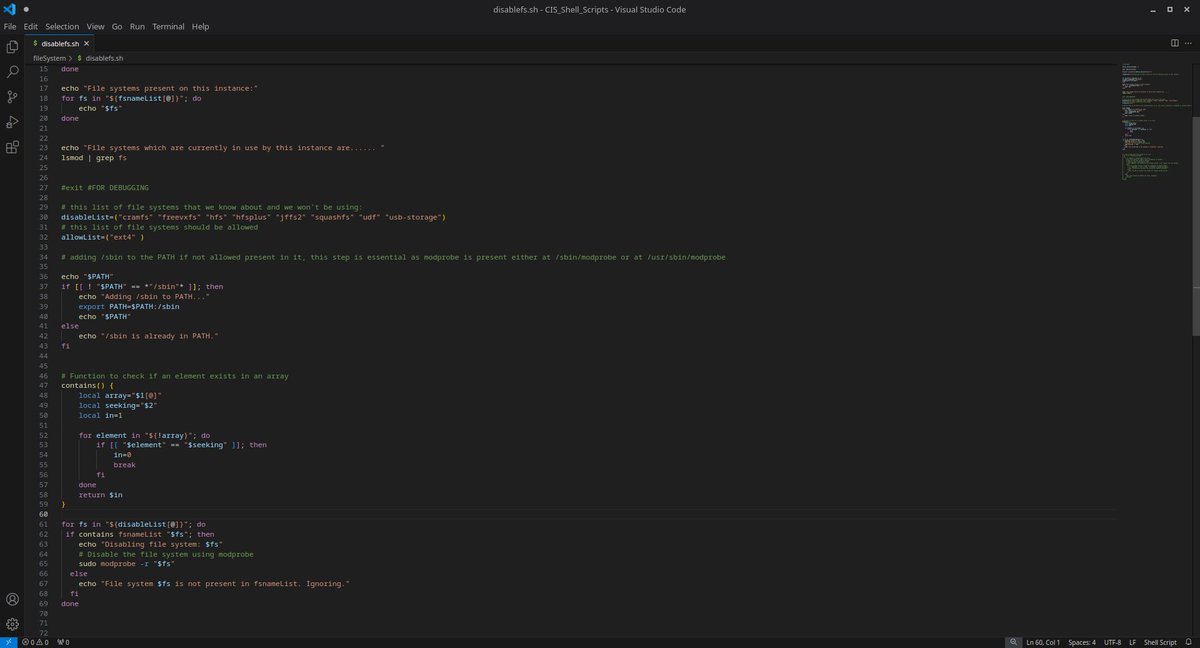Open the Extensions view

(12, 147)
